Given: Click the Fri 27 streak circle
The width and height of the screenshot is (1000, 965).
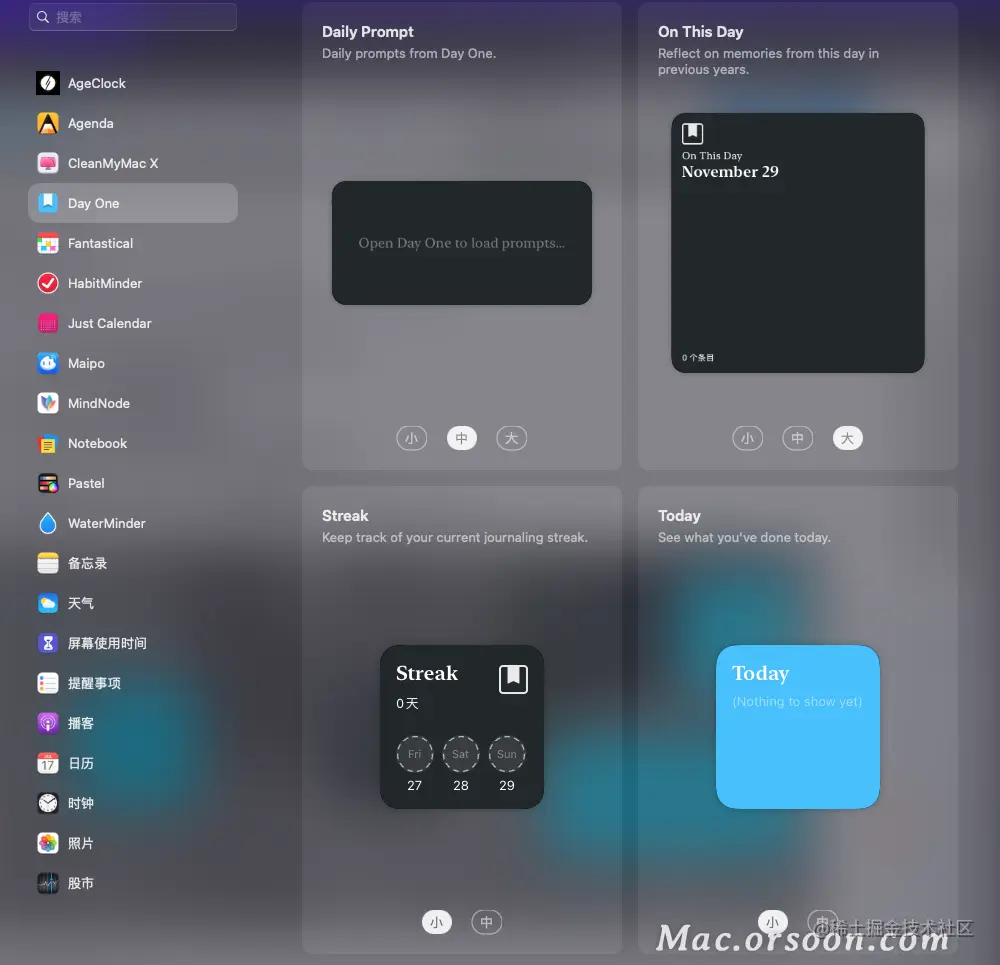Looking at the screenshot, I should coord(415,754).
